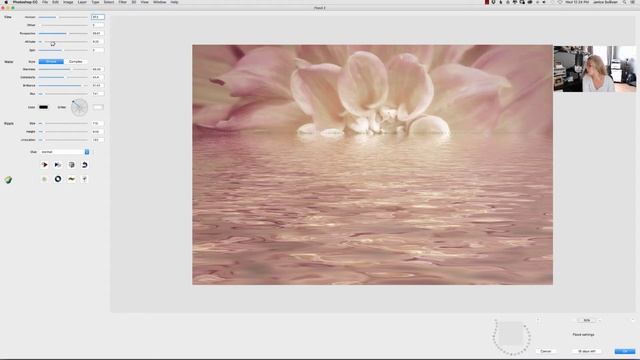
Task: Click the next preset arrow icon
Action: [58, 165]
